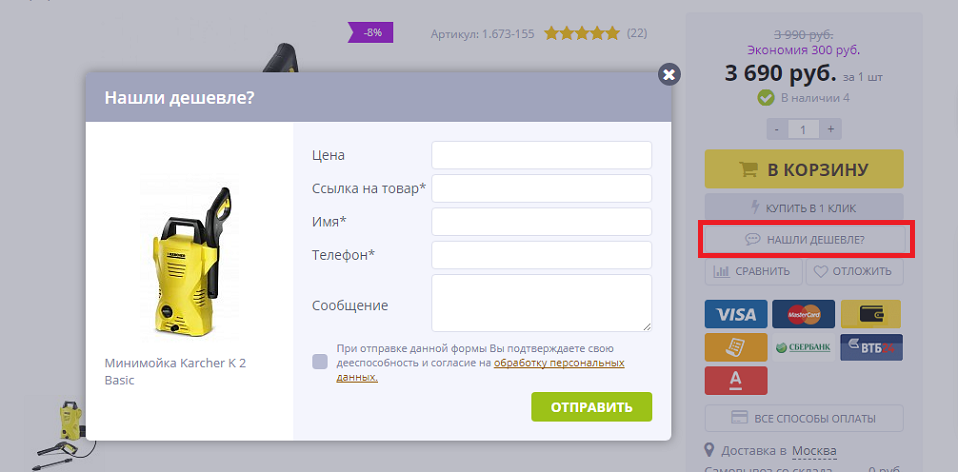This screenshot has height=472, width=958.
Task: Click the Имя input field
Action: point(541,222)
